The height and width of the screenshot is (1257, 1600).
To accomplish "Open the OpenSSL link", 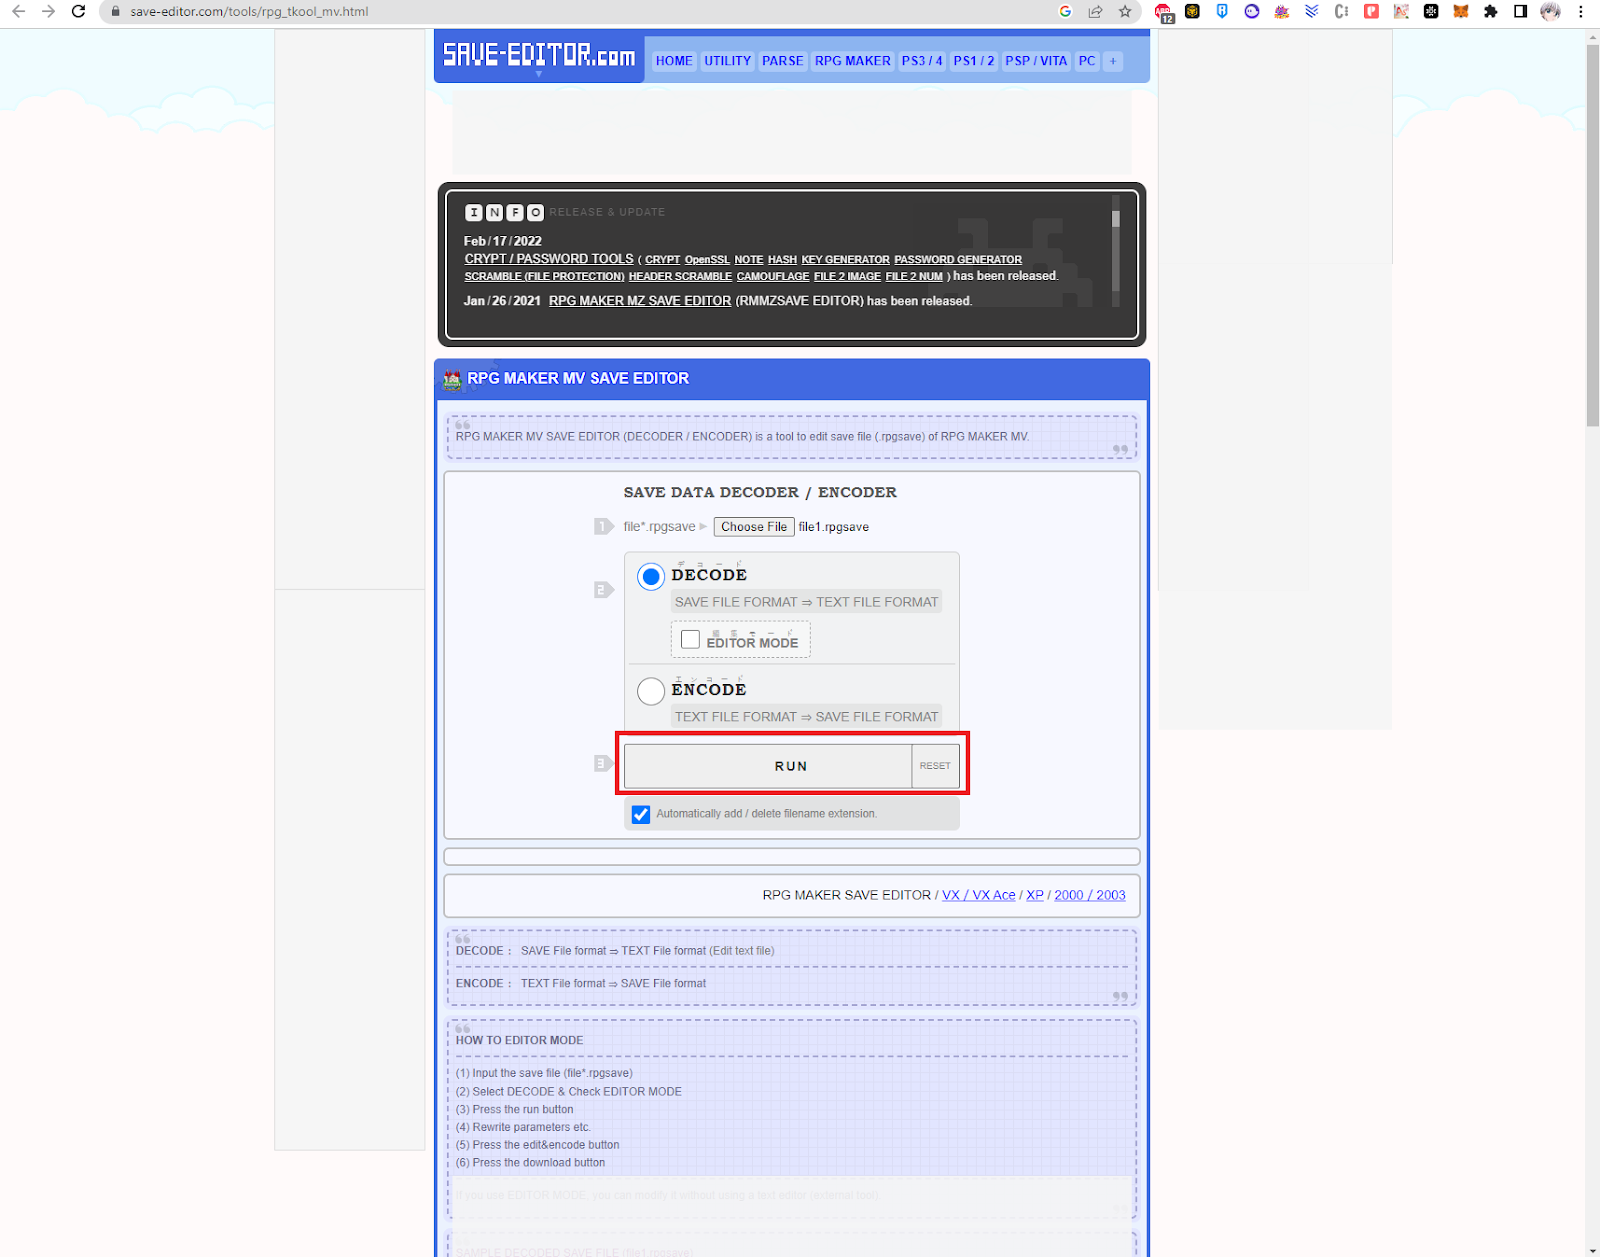I will [x=707, y=260].
